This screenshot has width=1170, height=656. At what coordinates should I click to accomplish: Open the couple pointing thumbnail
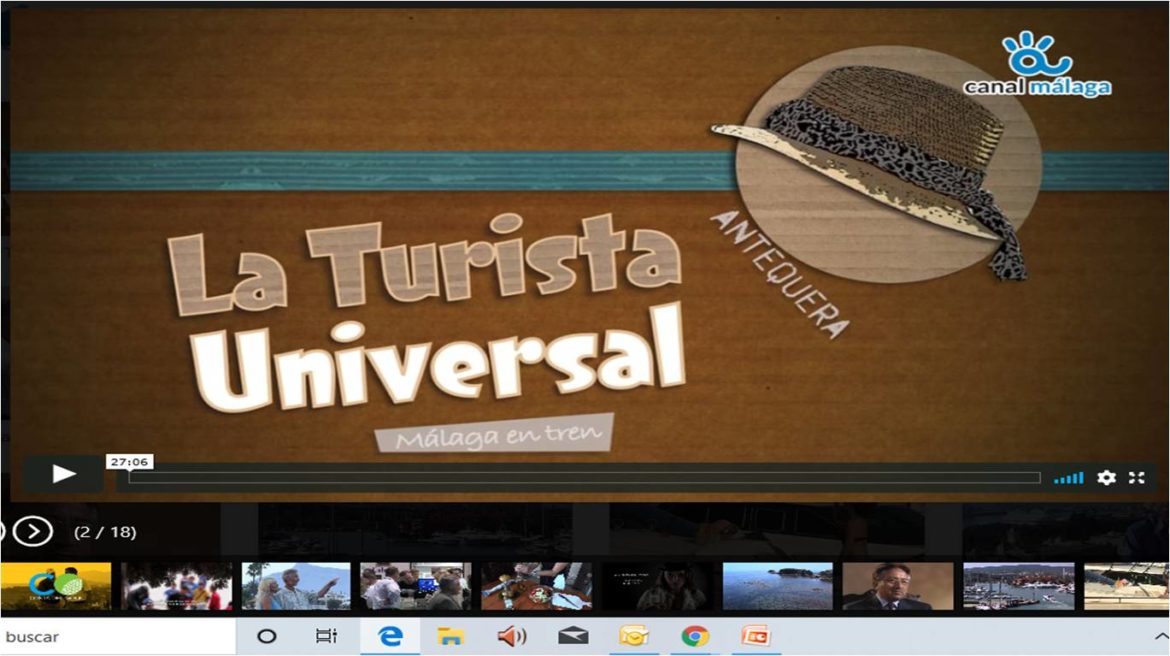296,587
